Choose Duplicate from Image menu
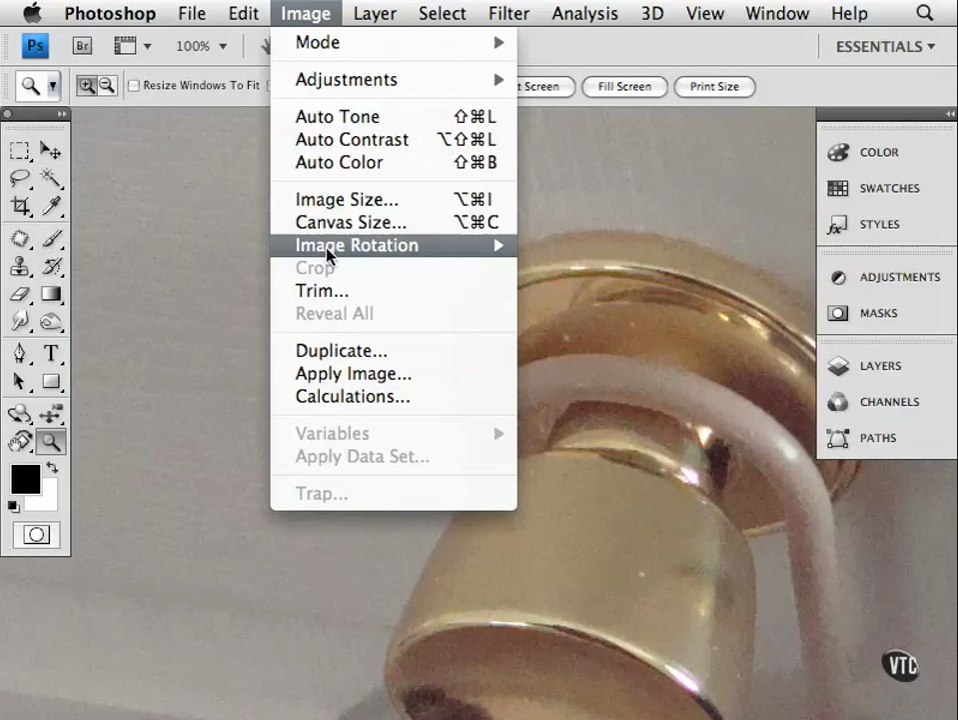 [394, 350]
